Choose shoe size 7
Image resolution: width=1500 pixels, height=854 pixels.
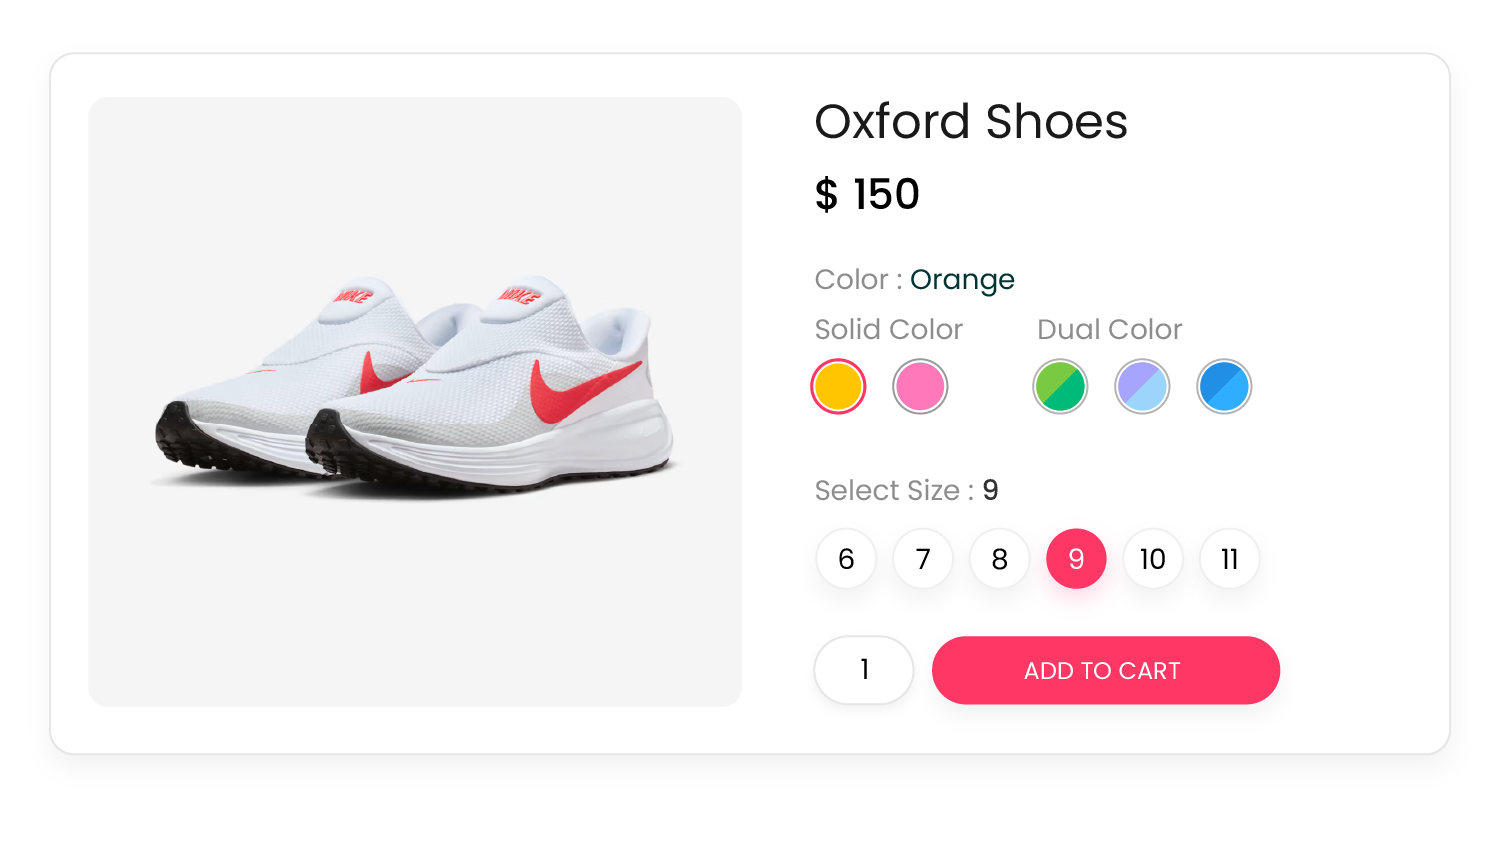click(923, 559)
